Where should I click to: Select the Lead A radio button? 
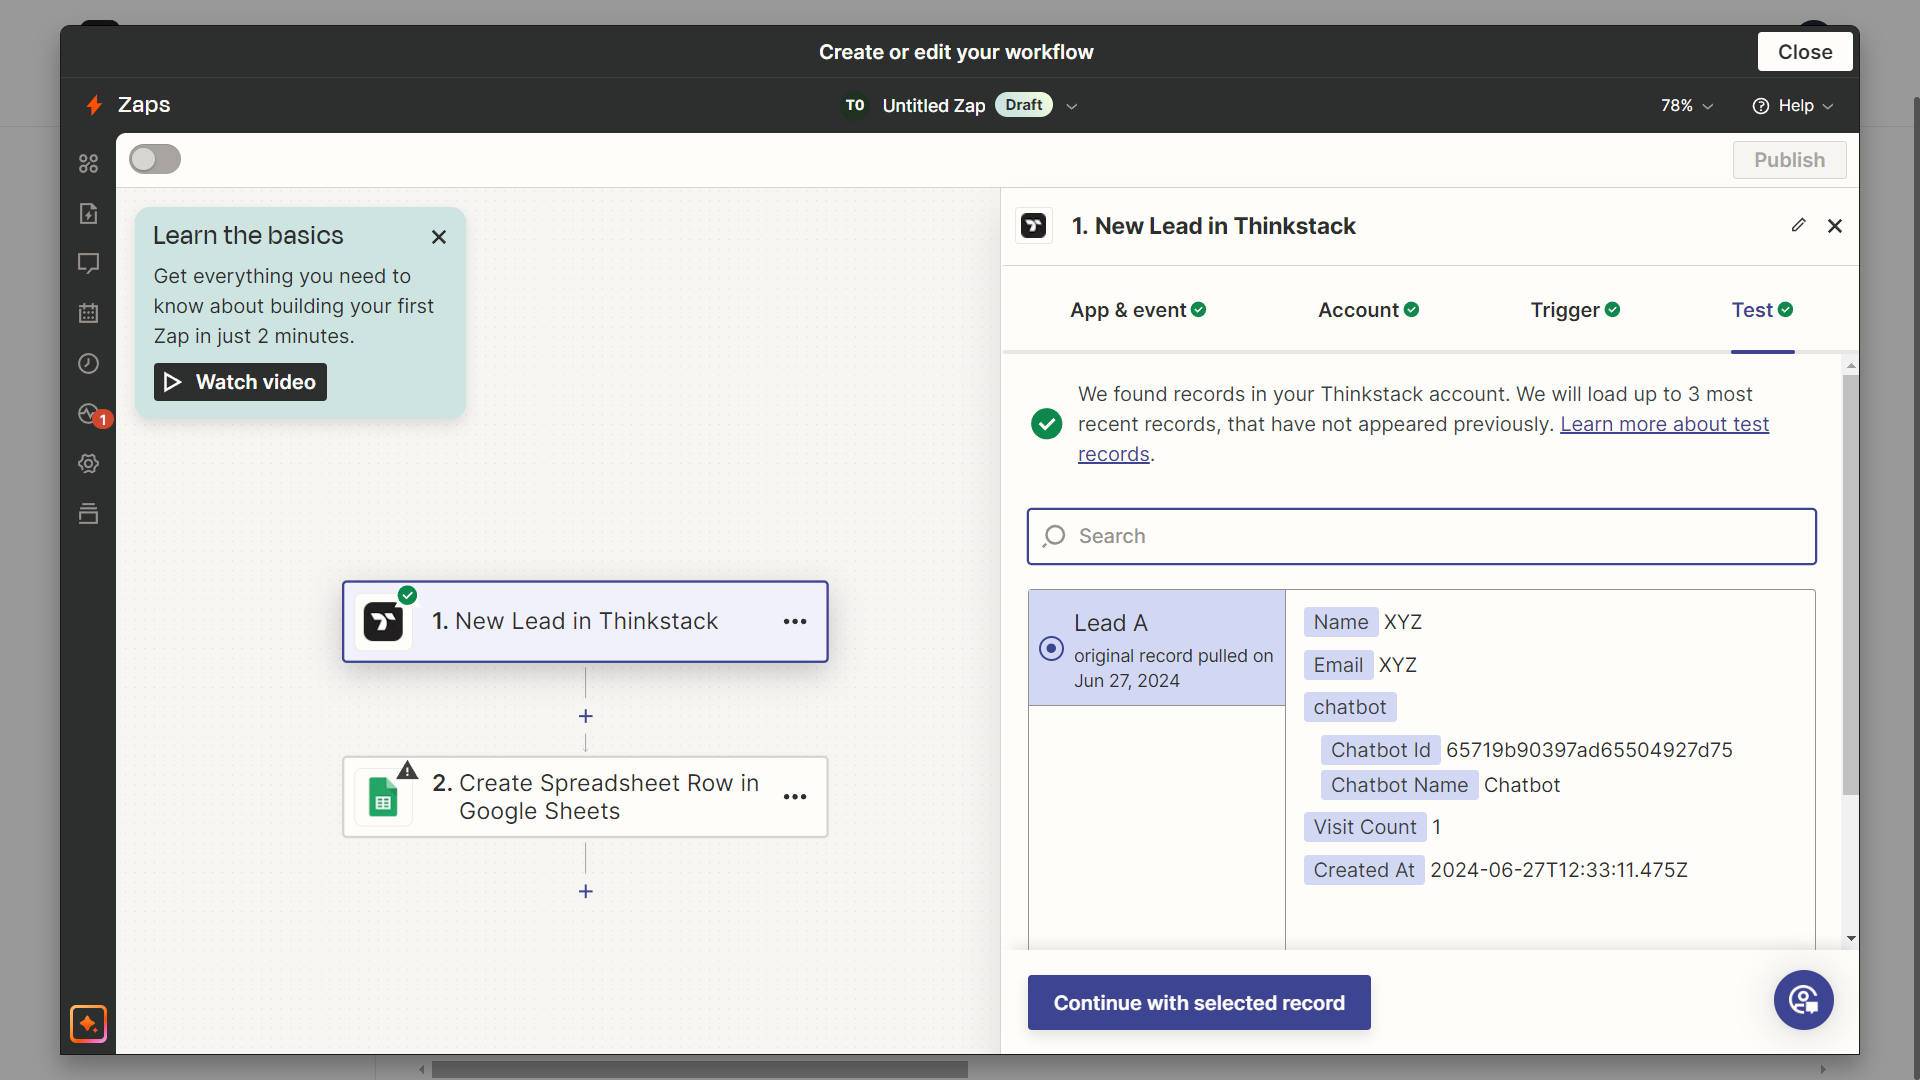[1052, 649]
